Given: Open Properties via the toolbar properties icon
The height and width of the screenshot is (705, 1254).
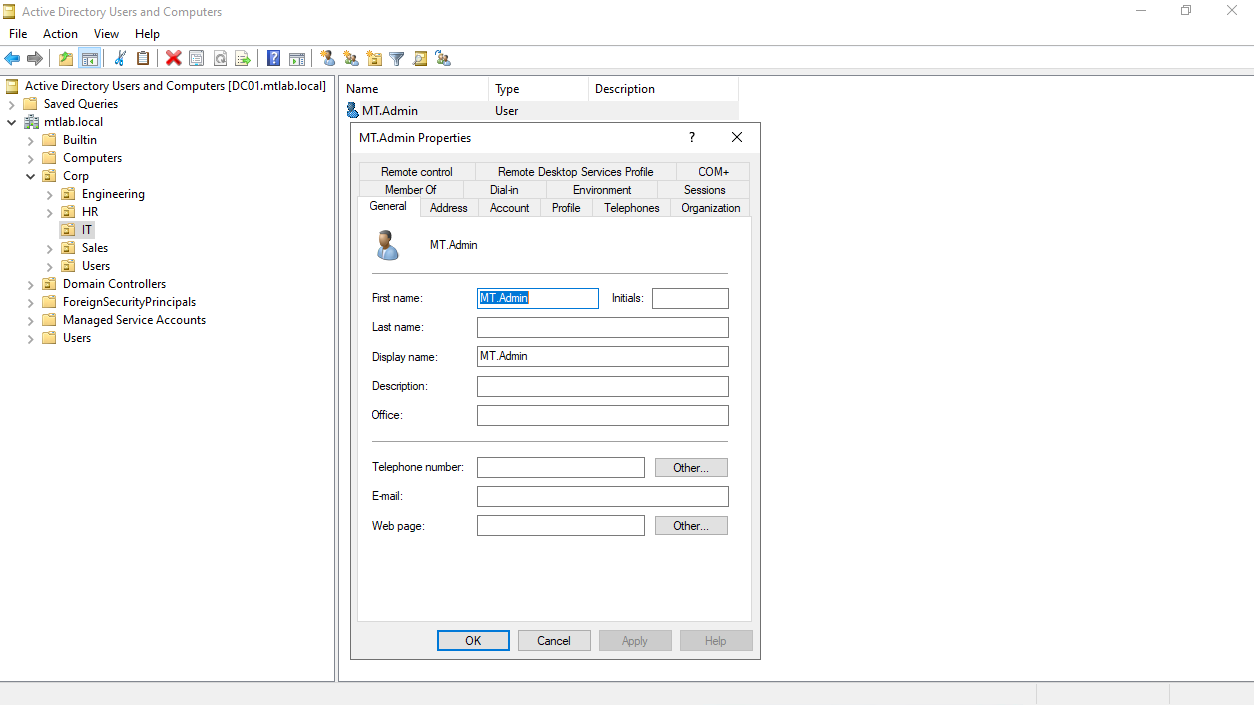Looking at the screenshot, I should [x=197, y=58].
